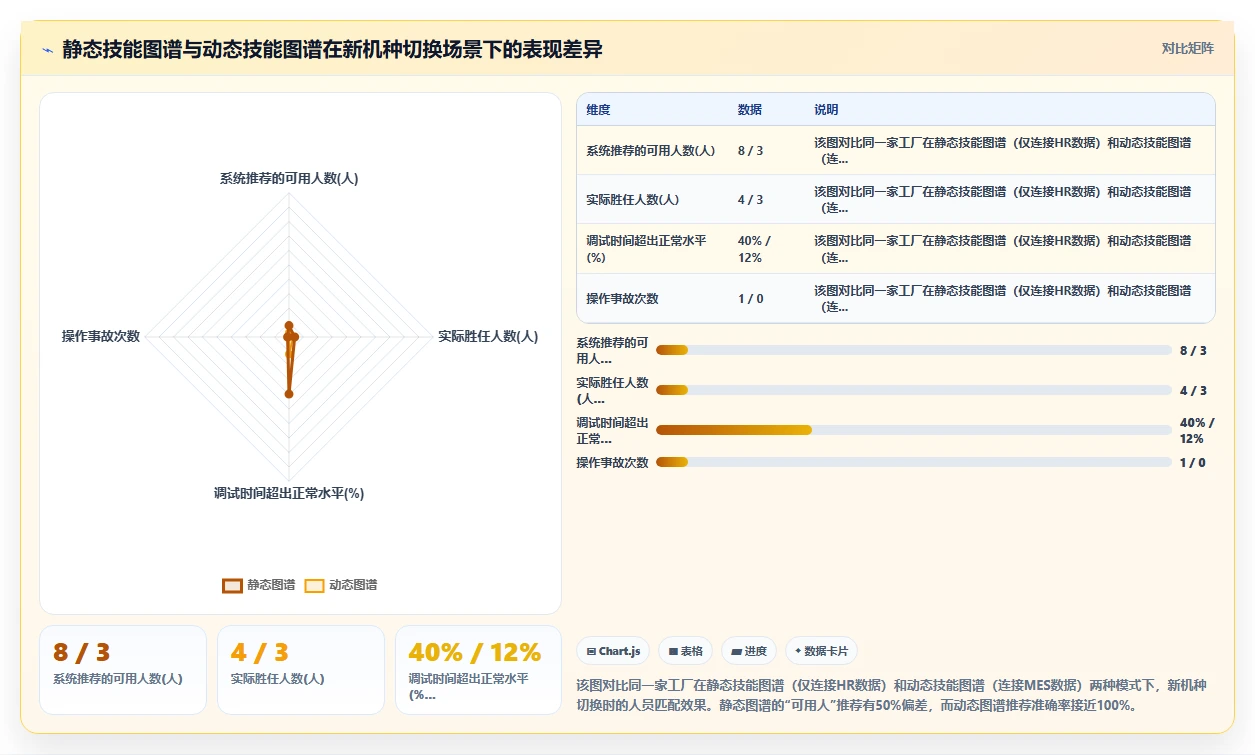Click the radar axis label 操作事故次数

pos(101,336)
